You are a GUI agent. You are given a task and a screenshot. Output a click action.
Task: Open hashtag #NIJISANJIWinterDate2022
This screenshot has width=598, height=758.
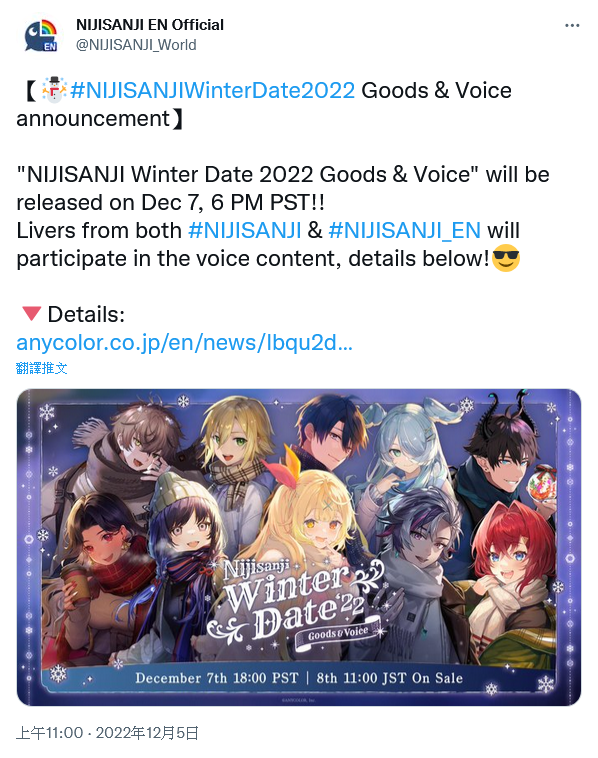coord(213,91)
